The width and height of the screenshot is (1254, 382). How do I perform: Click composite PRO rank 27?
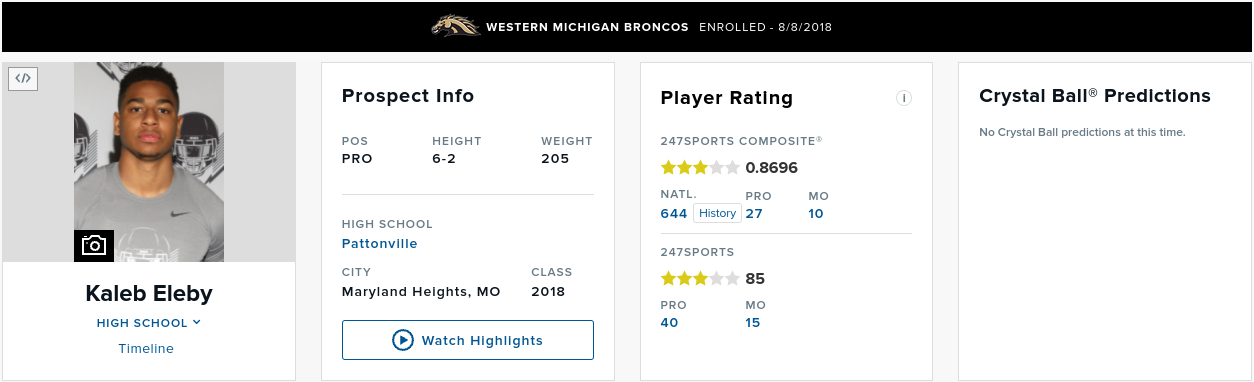(x=755, y=213)
